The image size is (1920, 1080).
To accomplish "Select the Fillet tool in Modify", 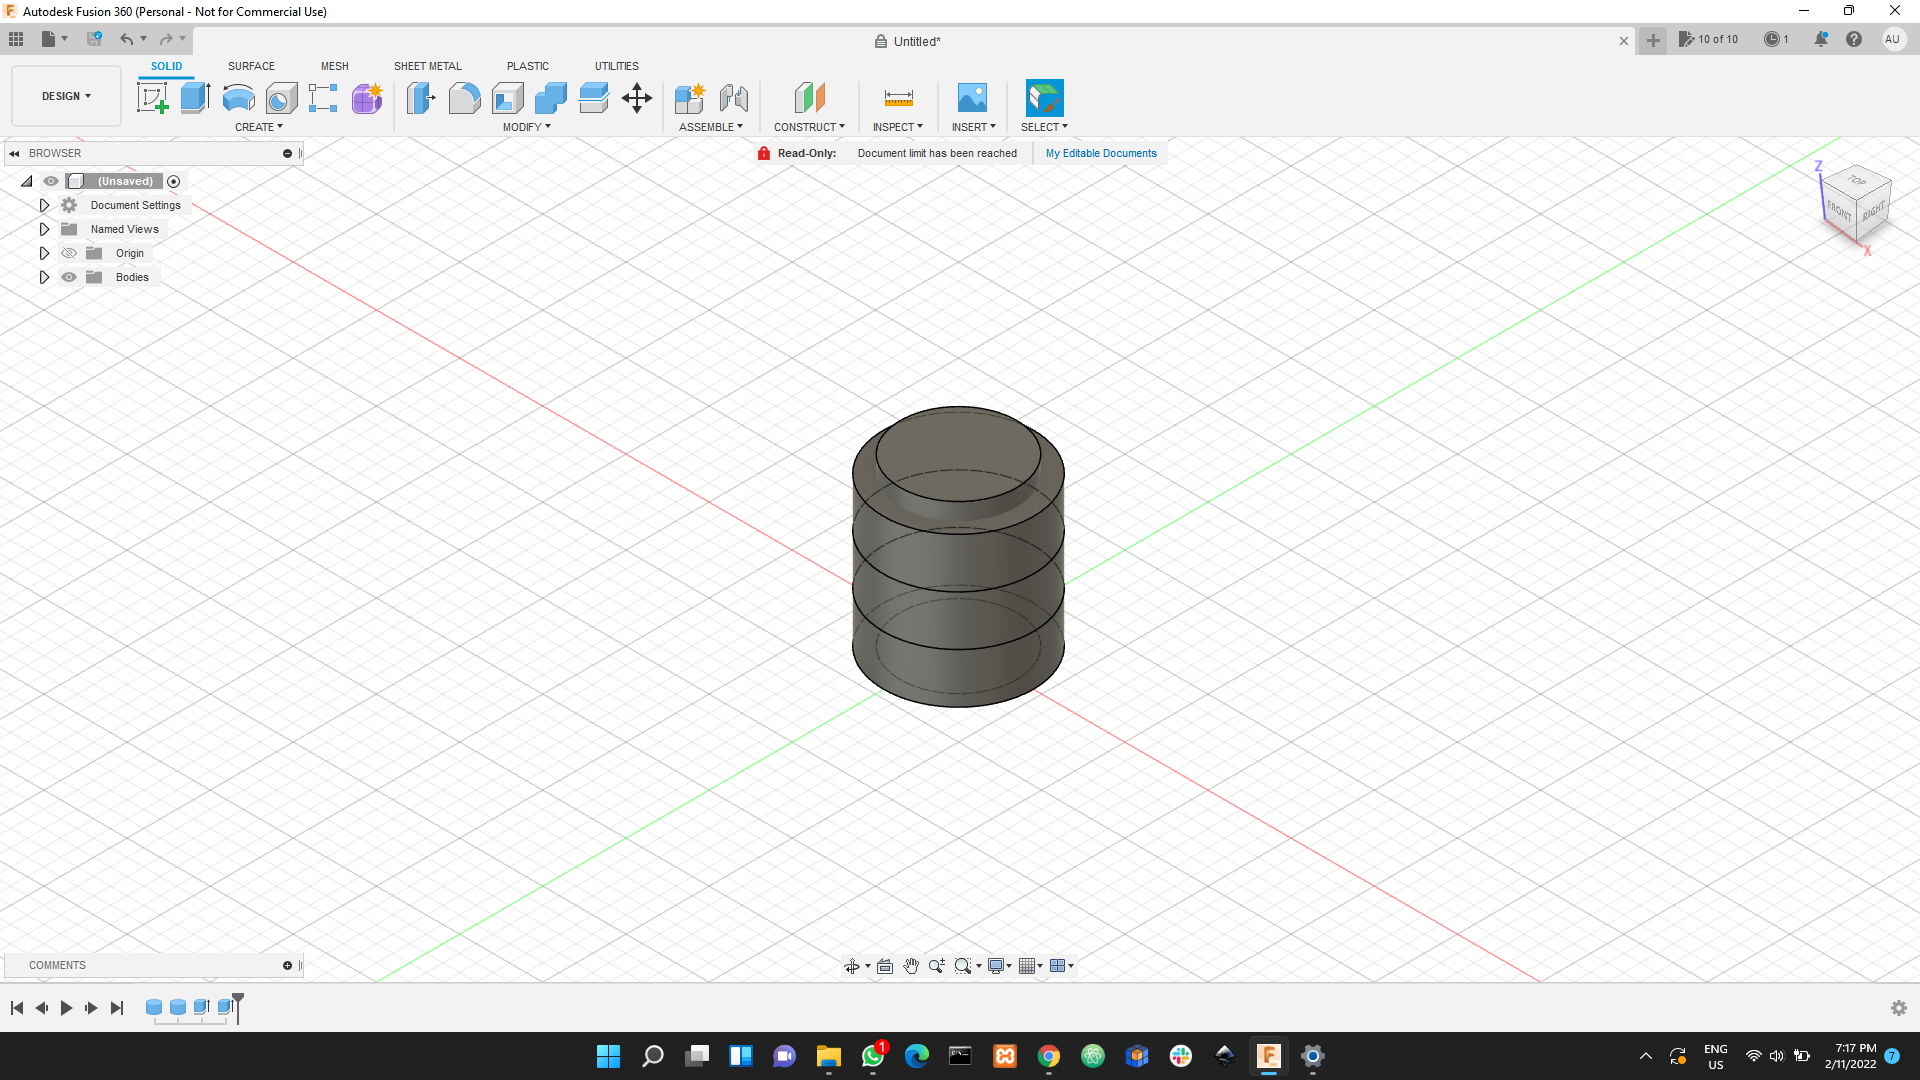I will click(x=464, y=97).
